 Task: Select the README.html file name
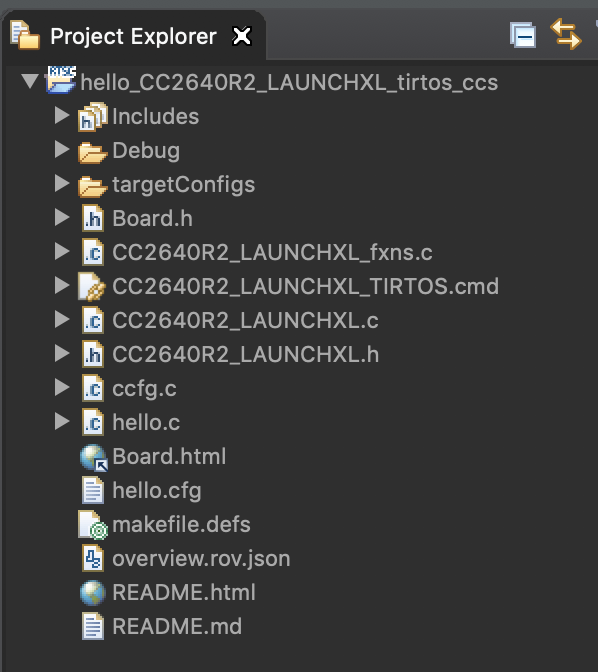pos(184,592)
